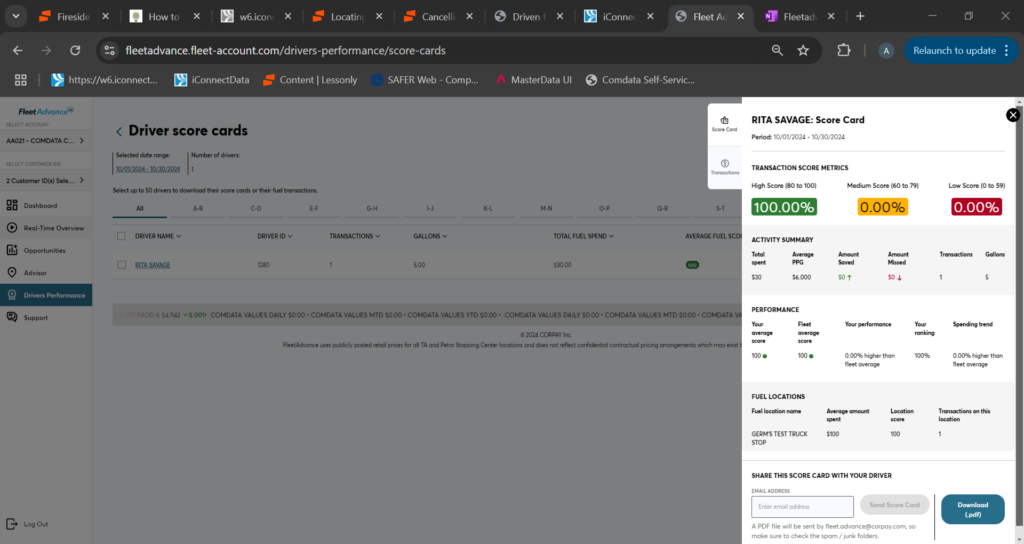
Task: Sort by DRIVER ID column
Action: (275, 236)
